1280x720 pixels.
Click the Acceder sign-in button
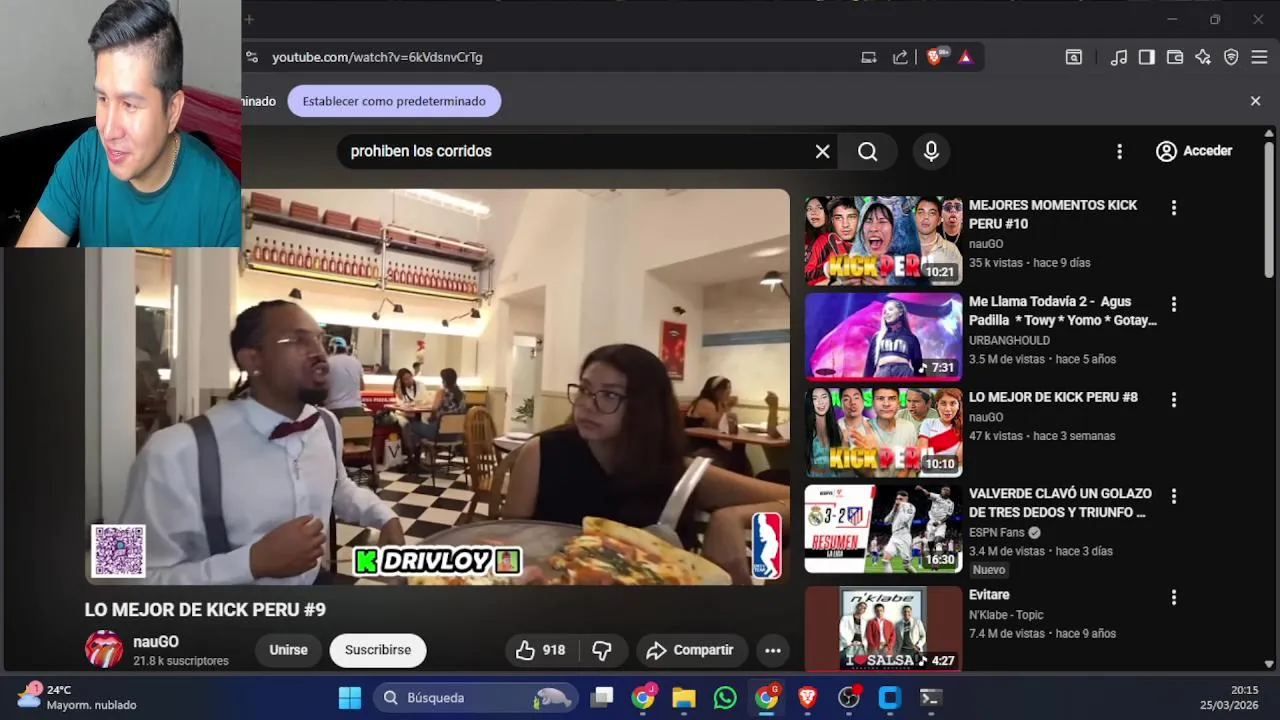point(1194,151)
